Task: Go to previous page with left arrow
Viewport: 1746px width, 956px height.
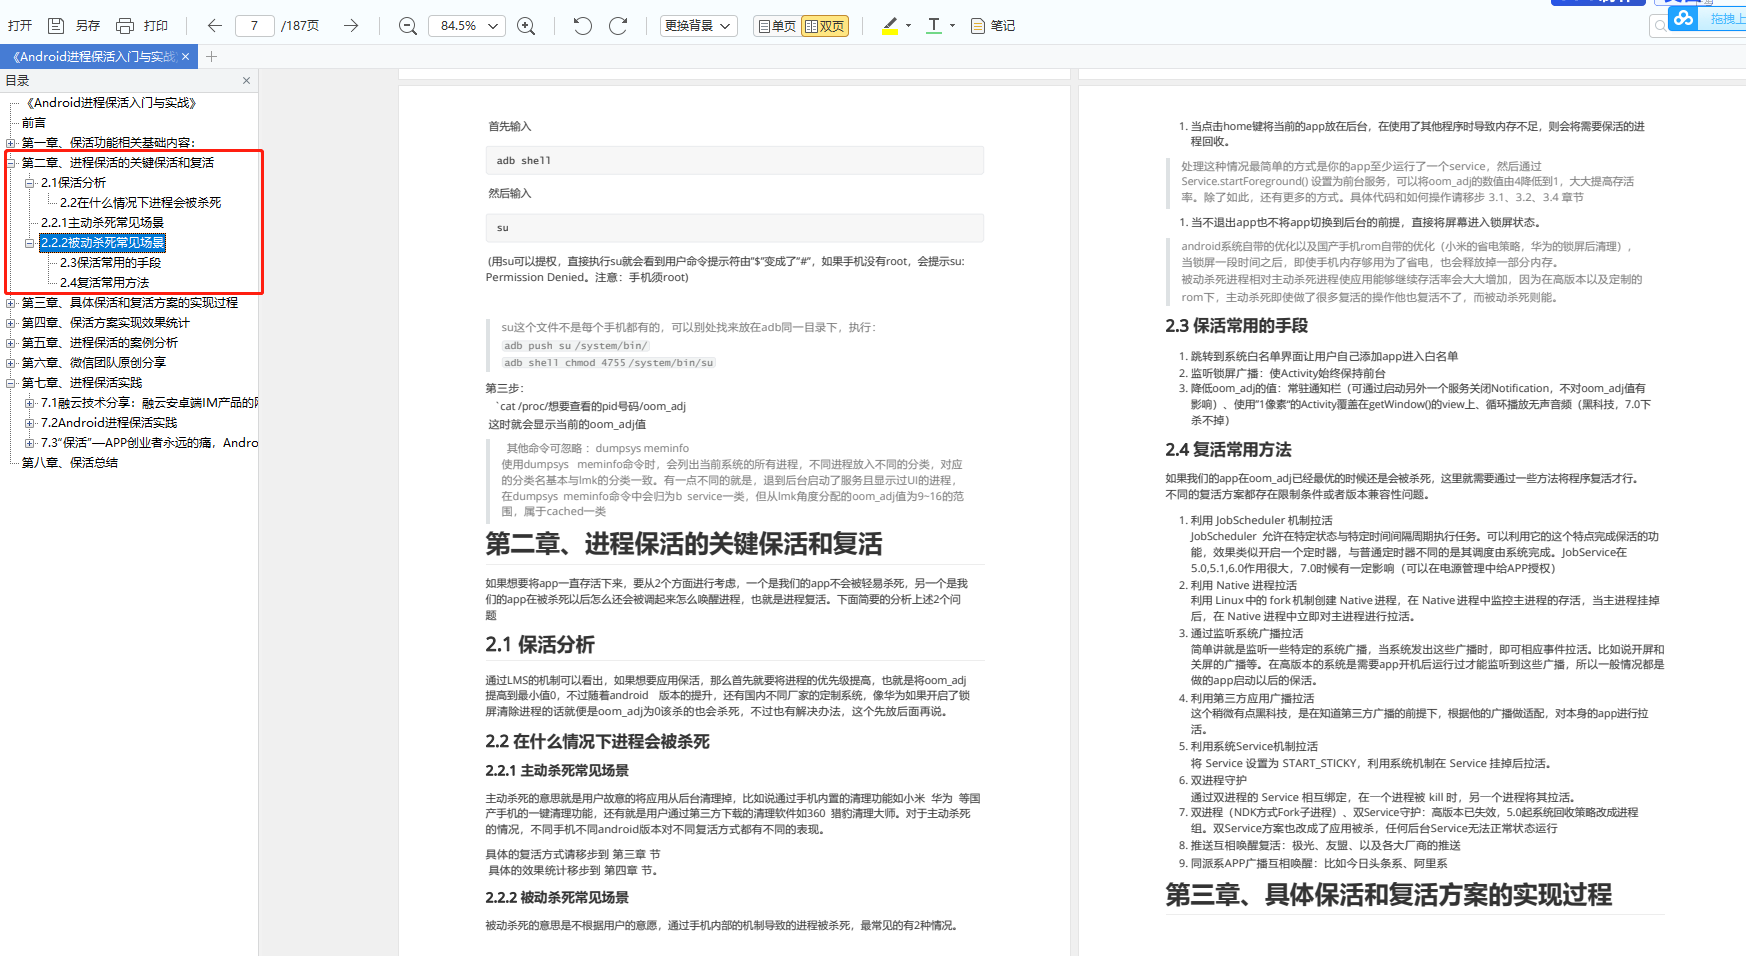Action: [214, 26]
